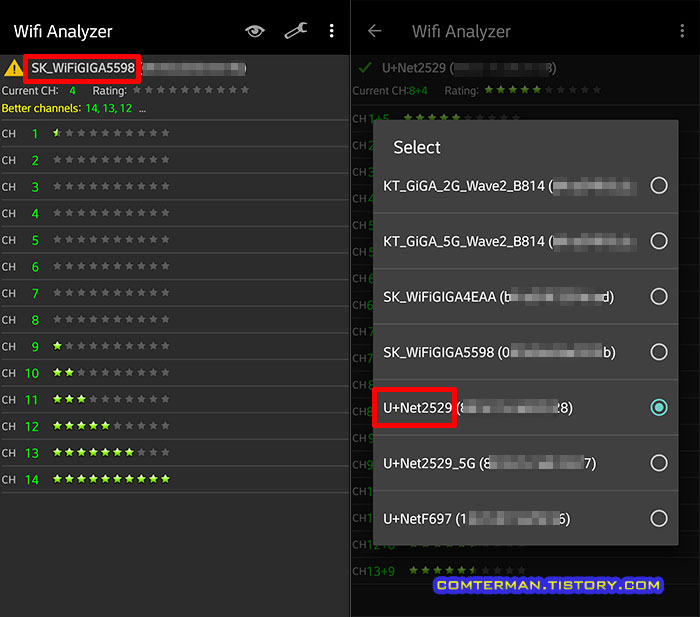Tap Better channels: 14, 13, 12 text

[67, 108]
